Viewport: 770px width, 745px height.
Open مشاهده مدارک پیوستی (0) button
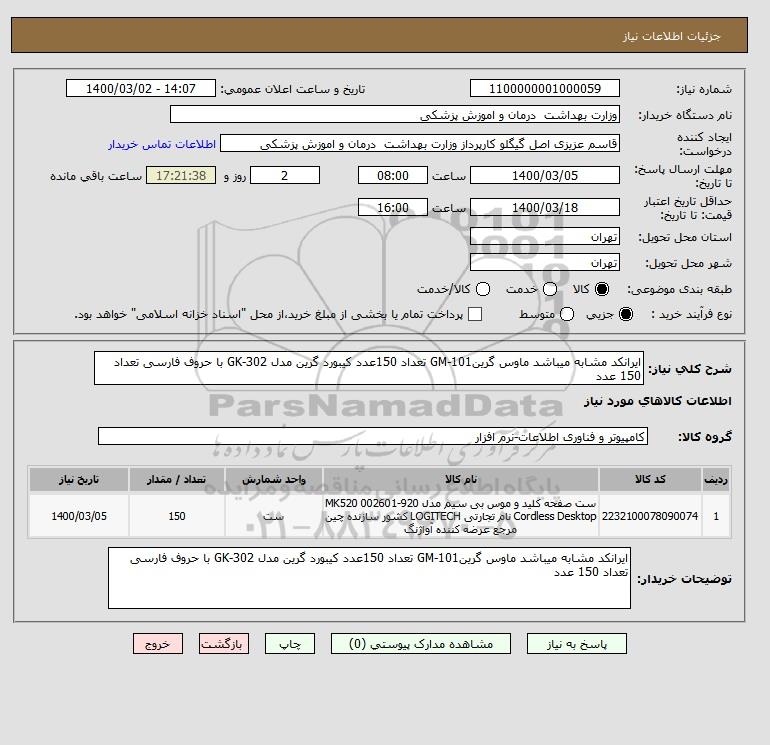coord(421,644)
